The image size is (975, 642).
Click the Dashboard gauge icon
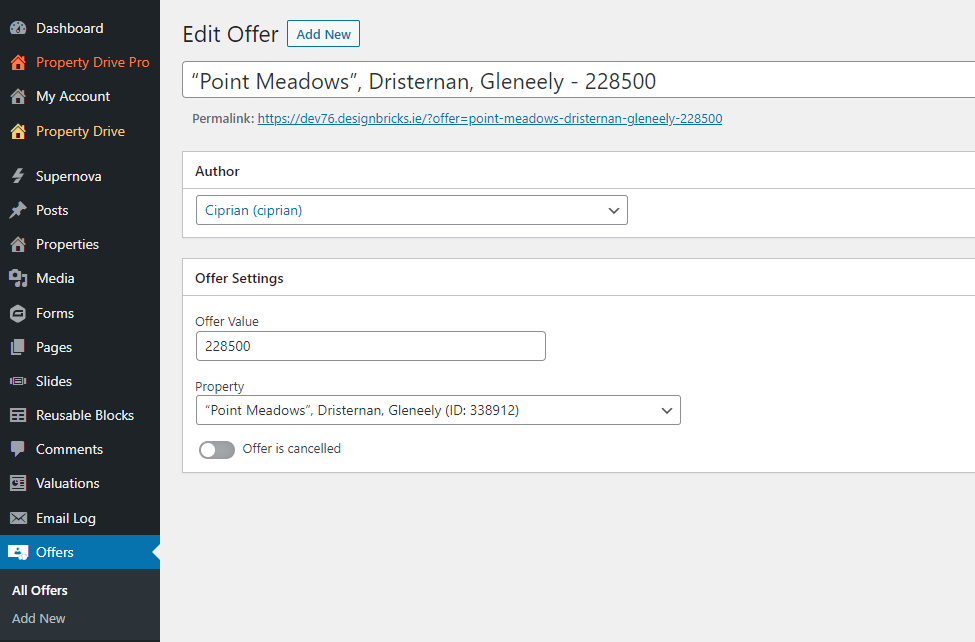18,28
